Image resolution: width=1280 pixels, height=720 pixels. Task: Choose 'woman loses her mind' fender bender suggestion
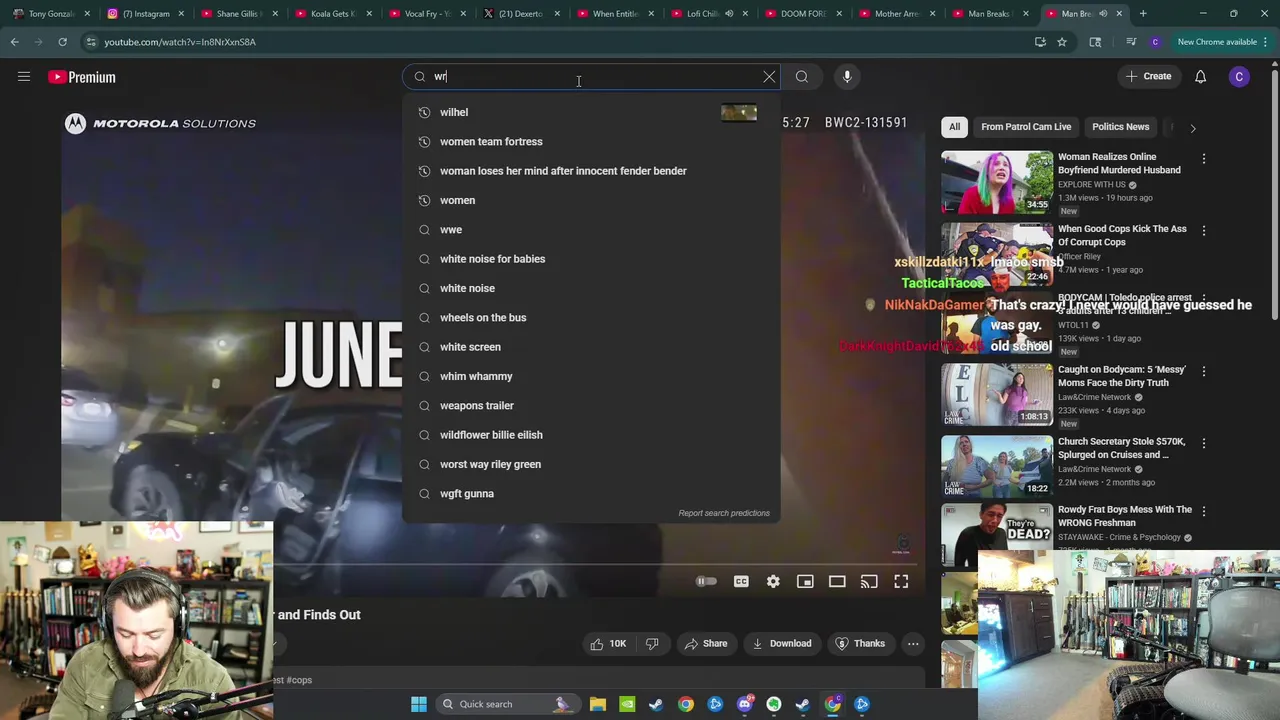[591, 171]
